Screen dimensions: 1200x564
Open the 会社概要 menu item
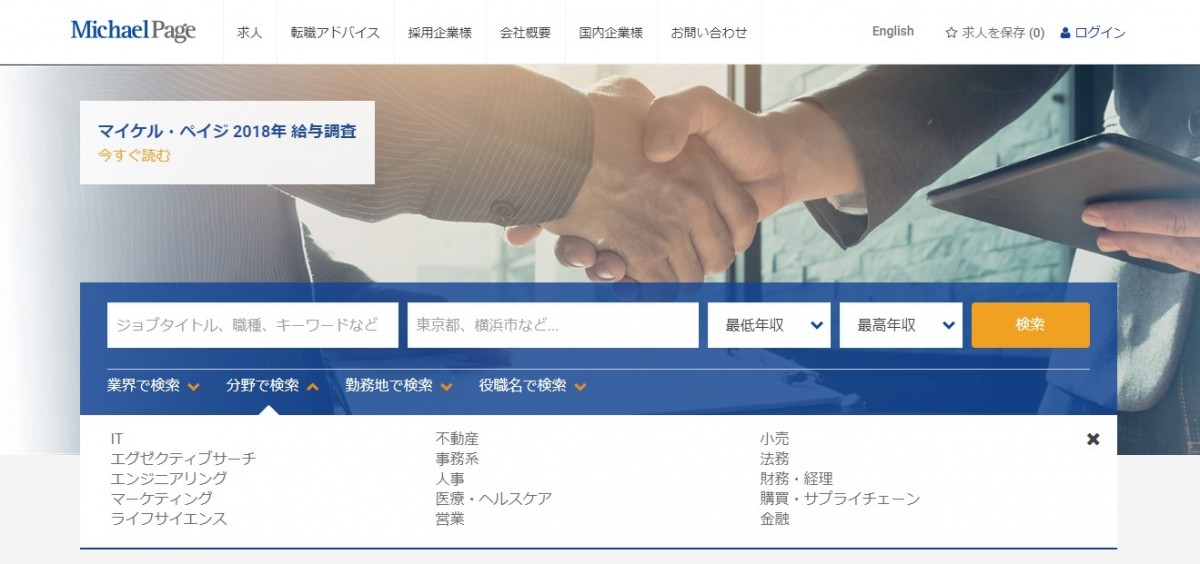click(525, 32)
